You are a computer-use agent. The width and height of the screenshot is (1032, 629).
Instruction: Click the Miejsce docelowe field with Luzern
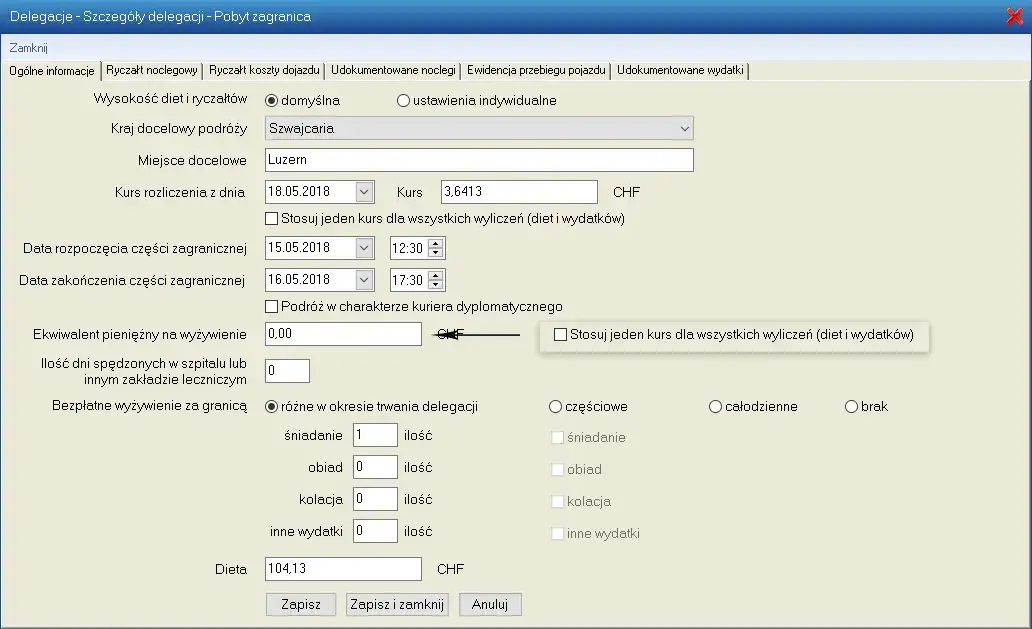pyautogui.click(x=478, y=160)
